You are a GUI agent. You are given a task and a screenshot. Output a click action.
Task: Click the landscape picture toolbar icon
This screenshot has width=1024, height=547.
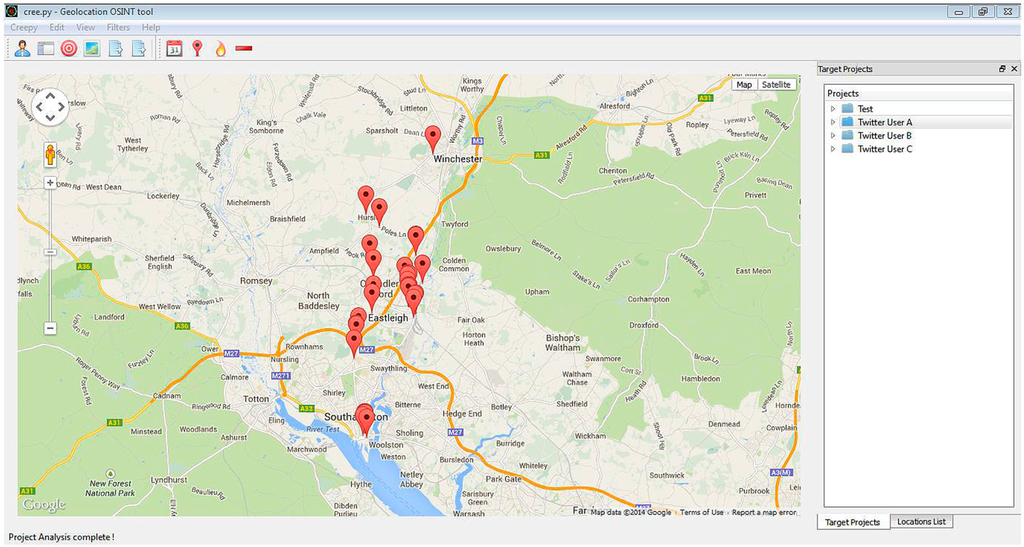[92, 48]
